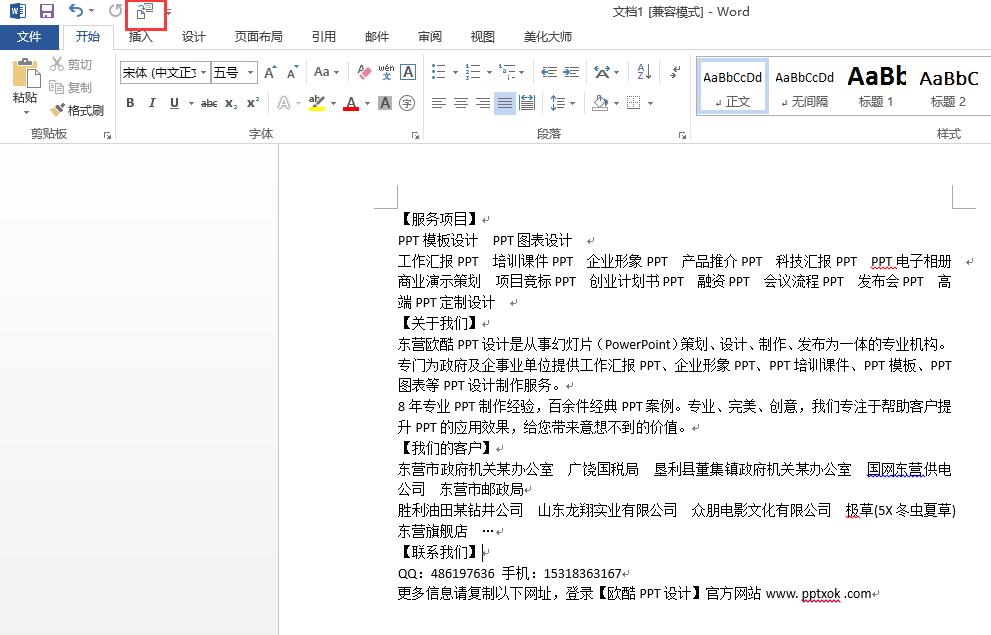Apply subscript formatting
This screenshot has height=635, width=991.
[231, 103]
